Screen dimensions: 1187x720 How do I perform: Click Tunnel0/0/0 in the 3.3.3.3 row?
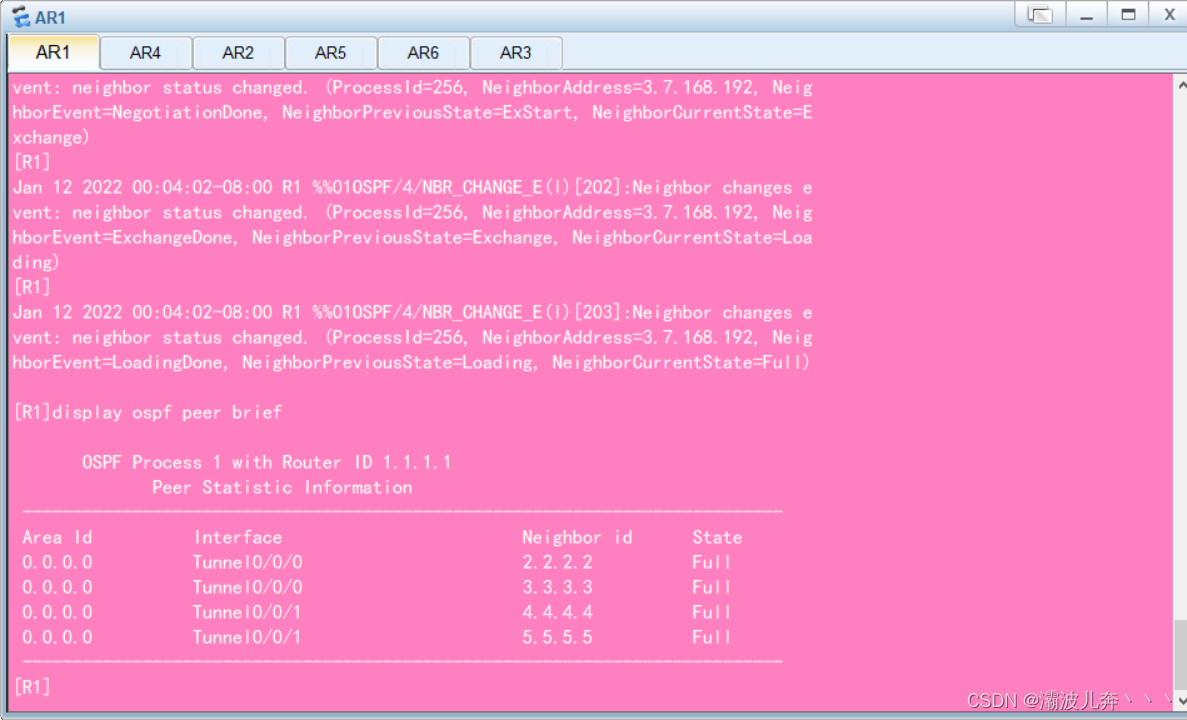pyautogui.click(x=248, y=588)
